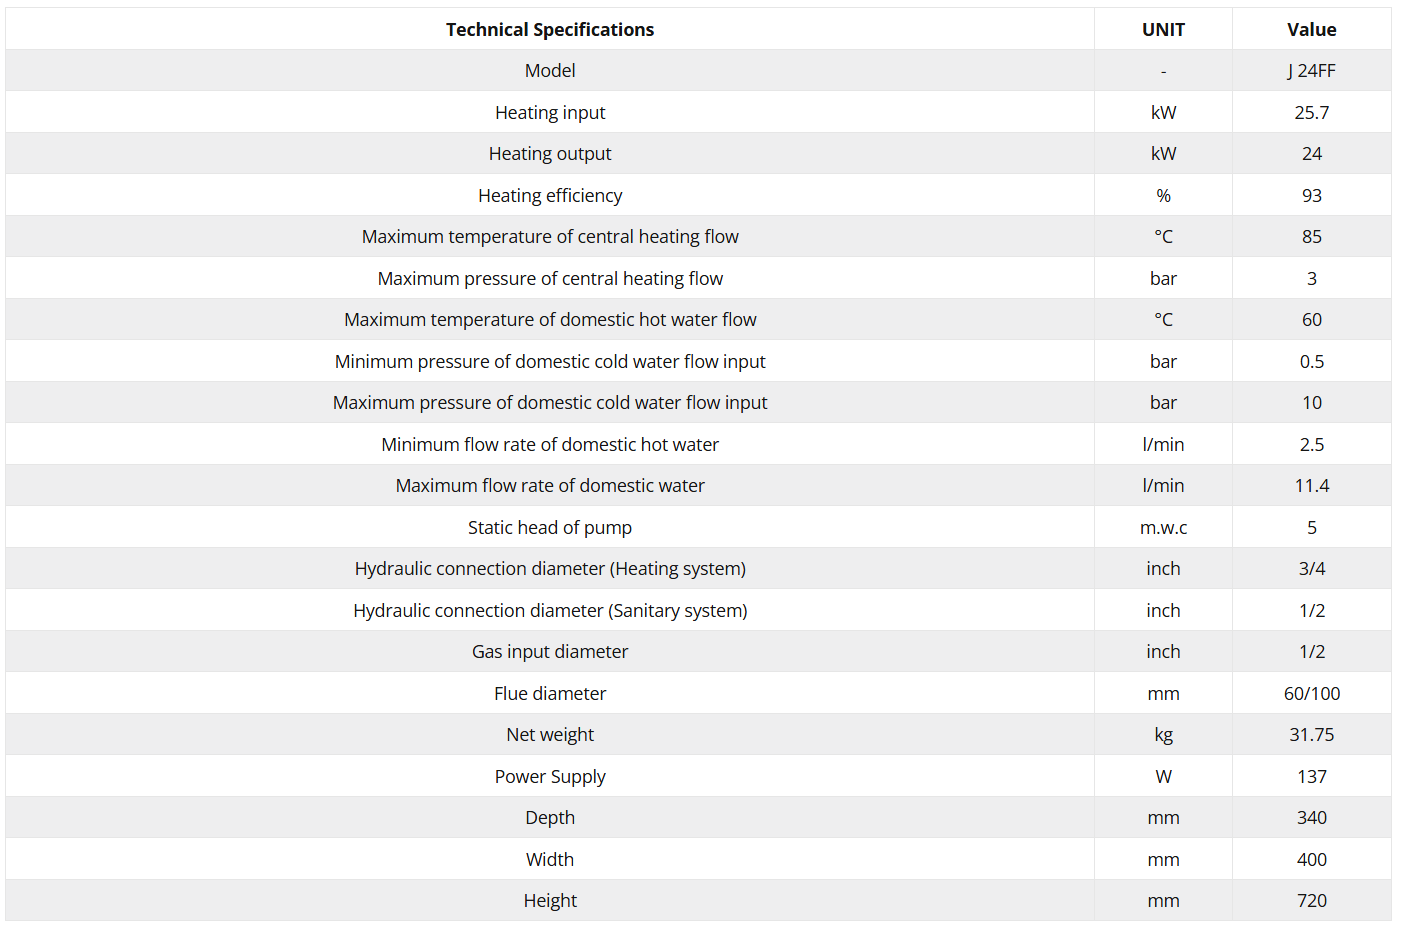Screen dimensions: 1401x932
Task: Select the 93 efficiency value cell
Action: [x=1311, y=196]
